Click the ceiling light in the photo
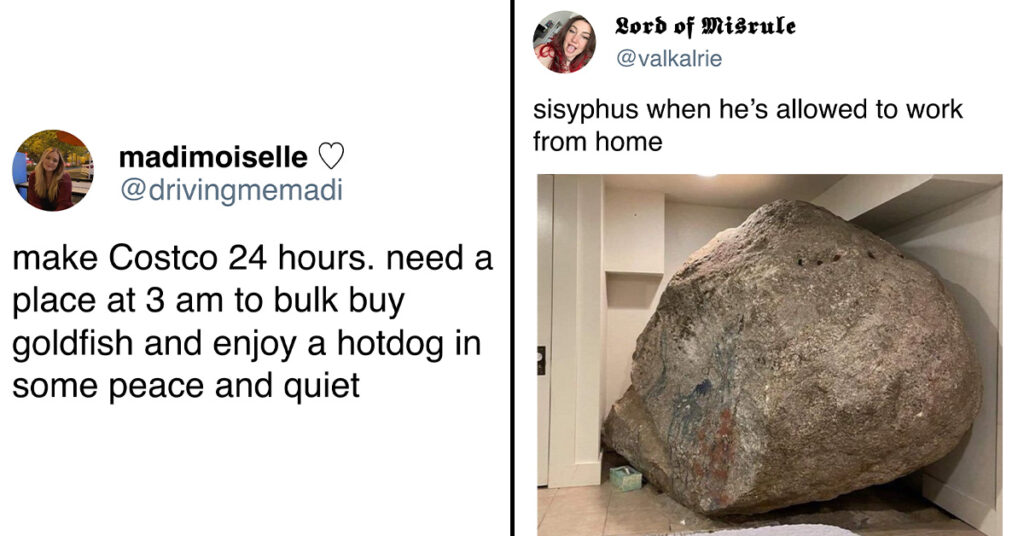 [707, 176]
